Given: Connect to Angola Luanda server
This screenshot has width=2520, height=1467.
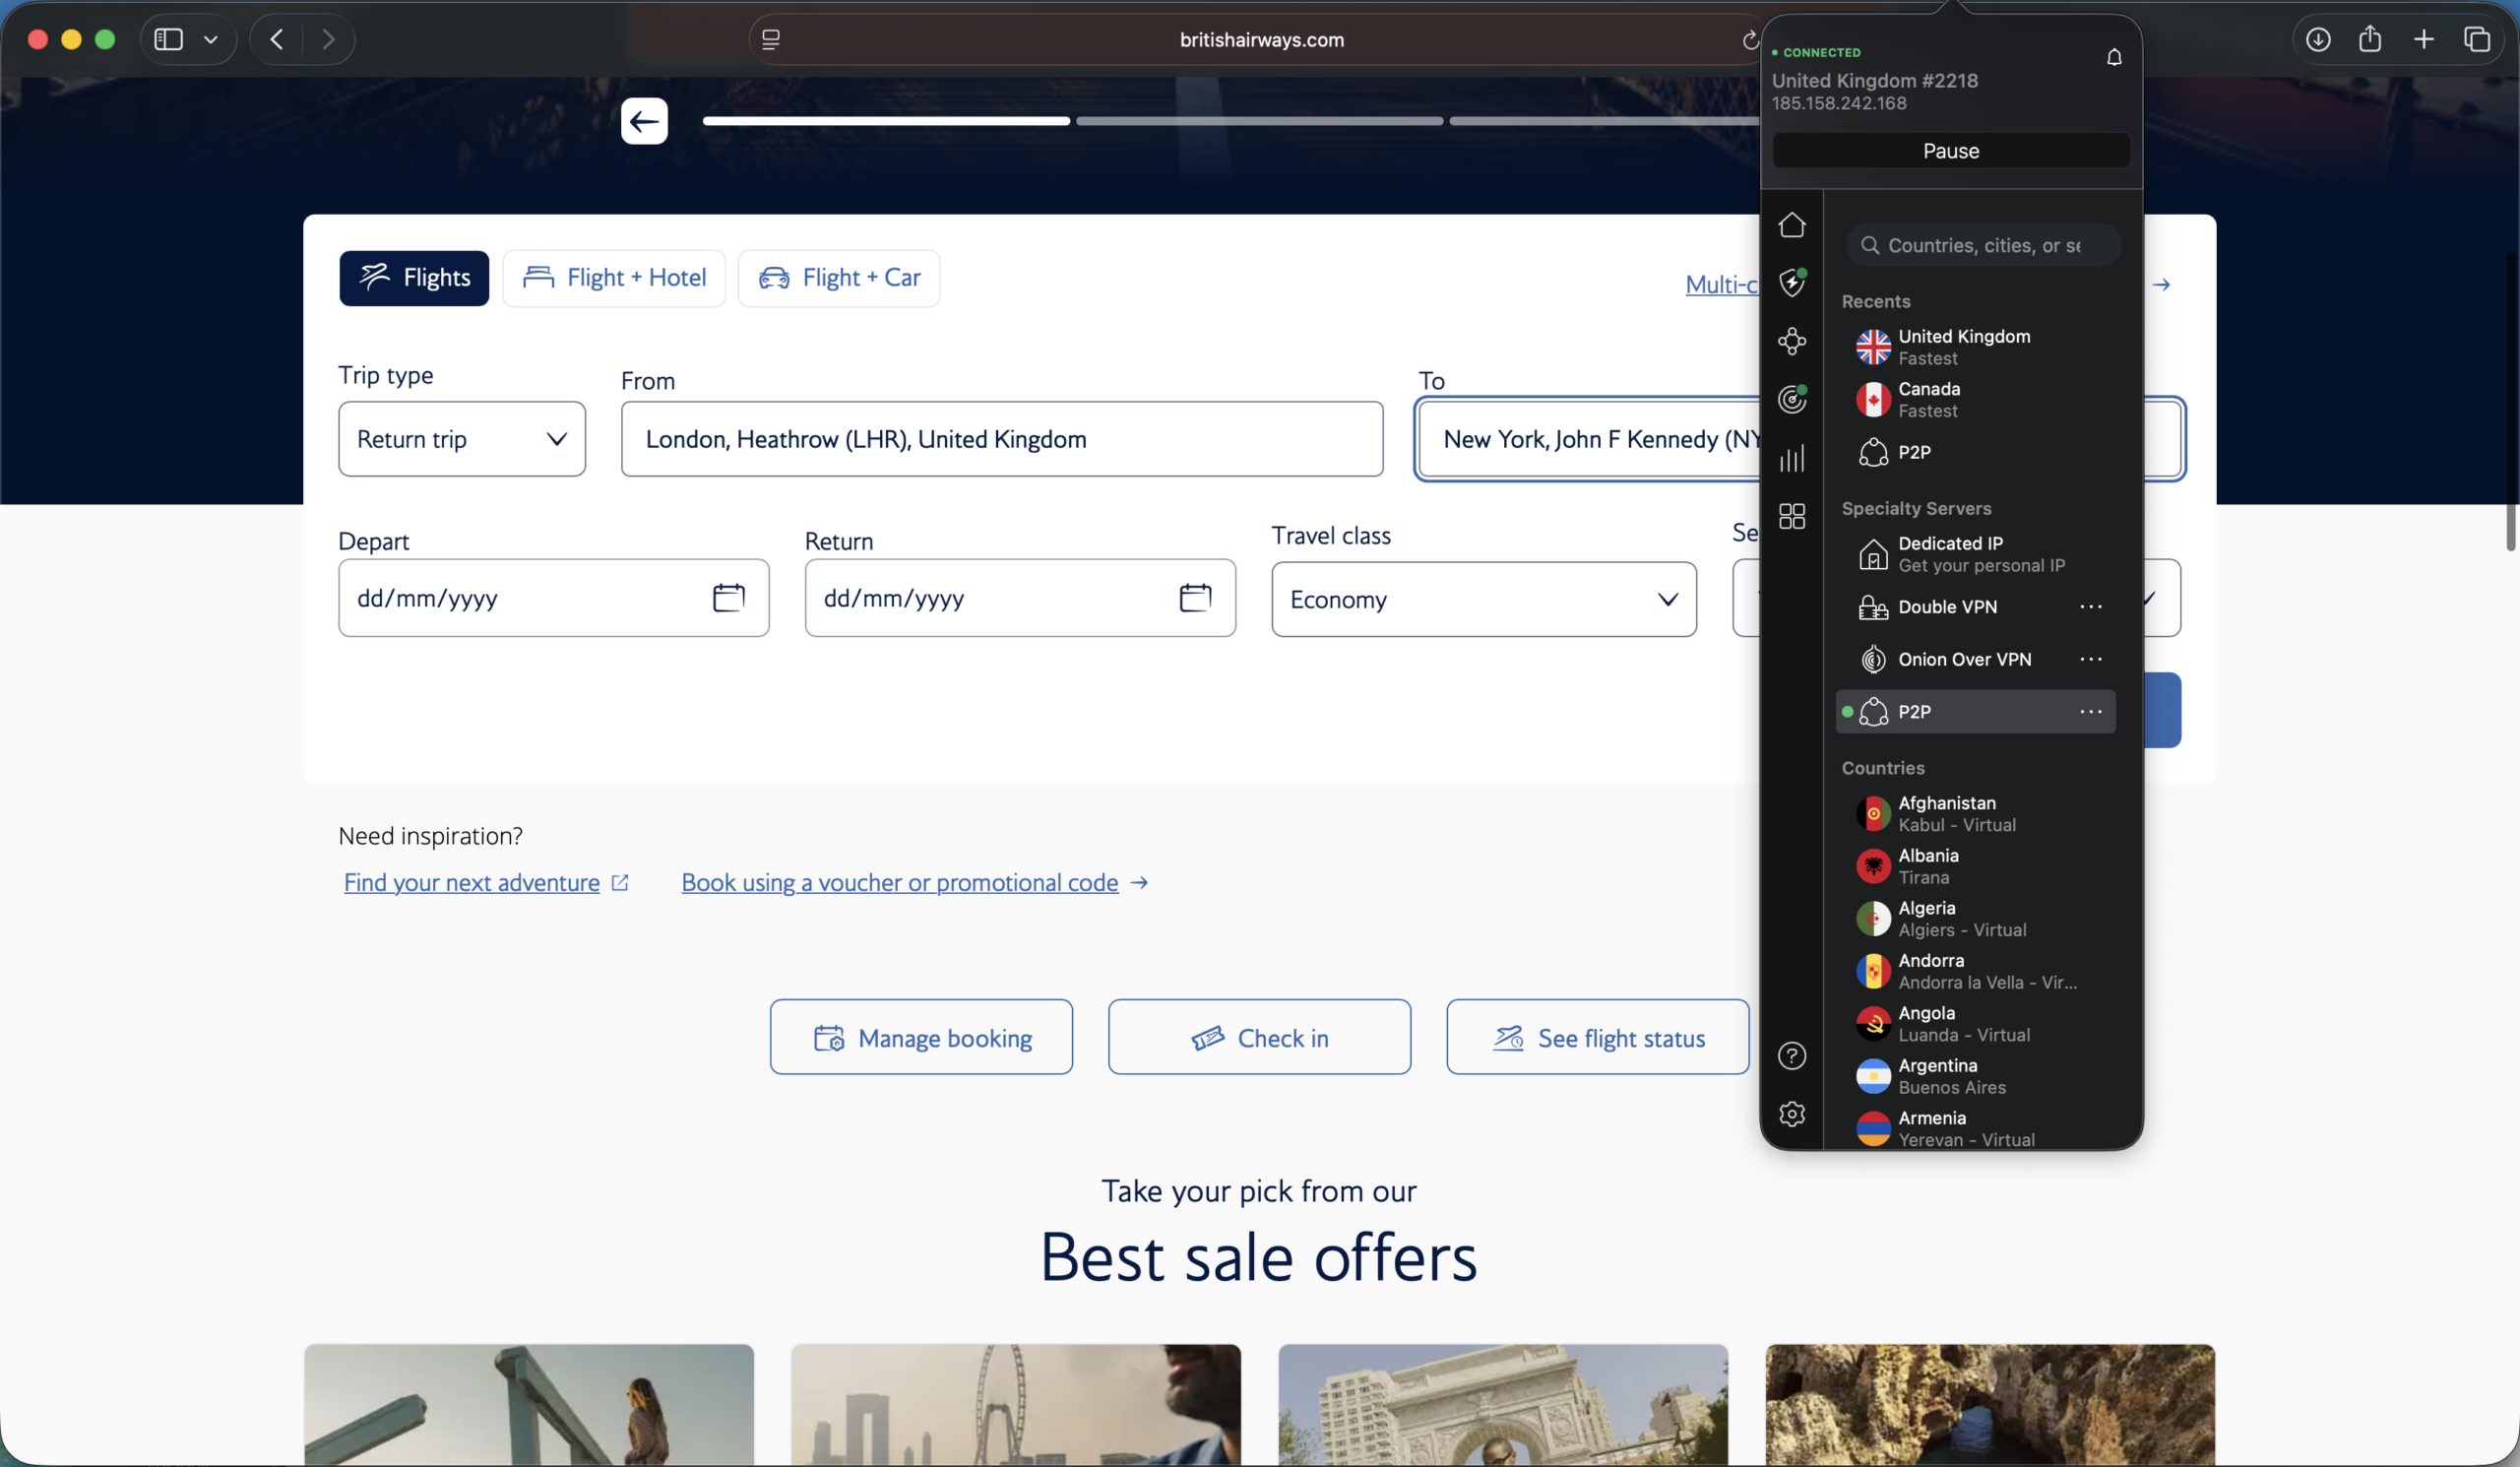Looking at the screenshot, I should click(1975, 1024).
